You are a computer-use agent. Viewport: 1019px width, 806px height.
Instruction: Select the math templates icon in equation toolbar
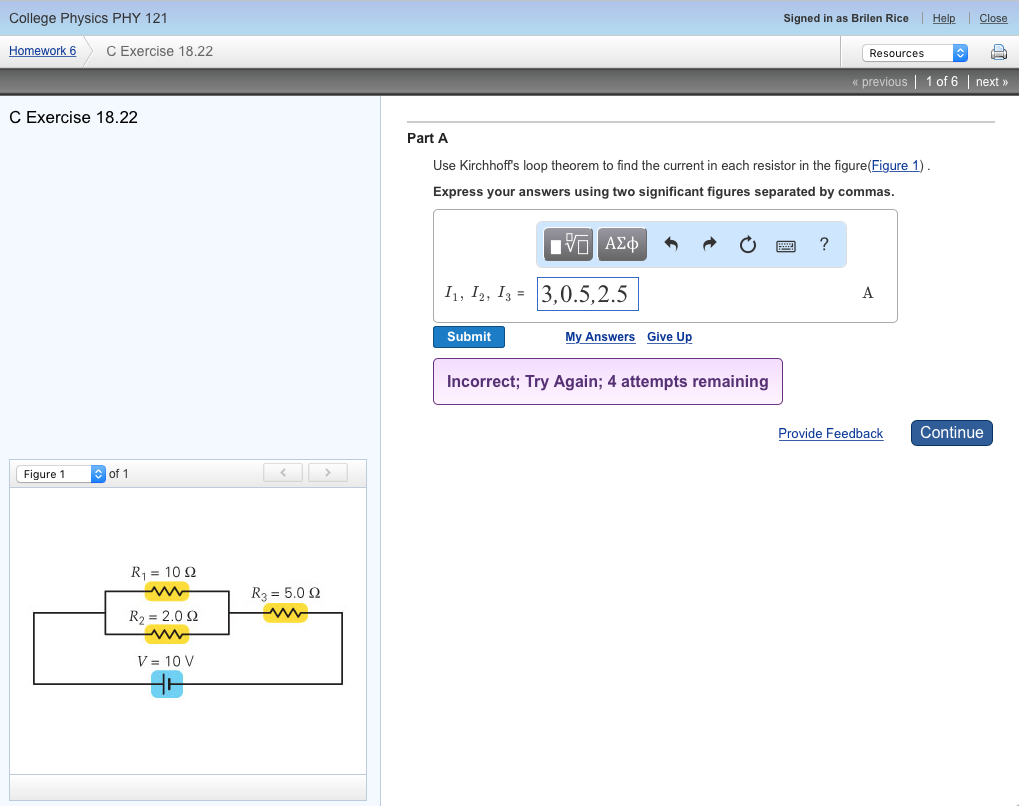(566, 243)
